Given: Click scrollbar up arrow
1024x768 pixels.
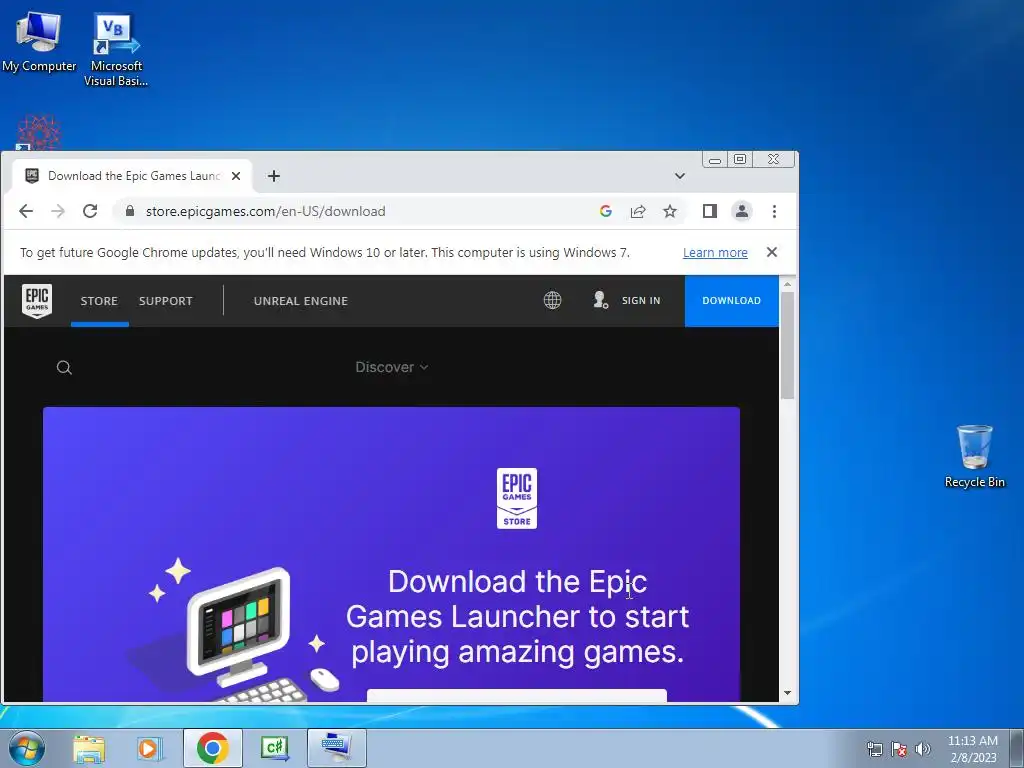Looking at the screenshot, I should 787,284.
